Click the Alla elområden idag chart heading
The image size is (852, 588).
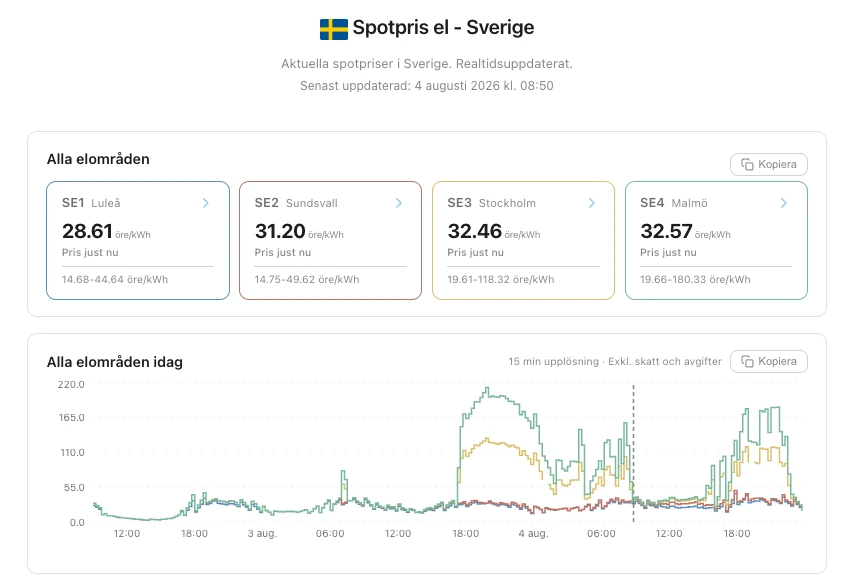(115, 362)
